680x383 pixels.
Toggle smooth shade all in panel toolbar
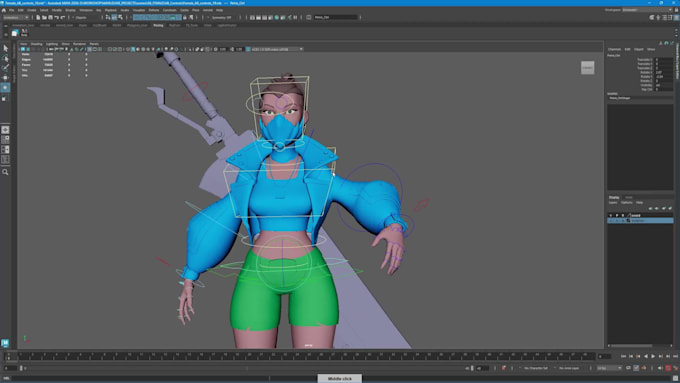click(133, 49)
